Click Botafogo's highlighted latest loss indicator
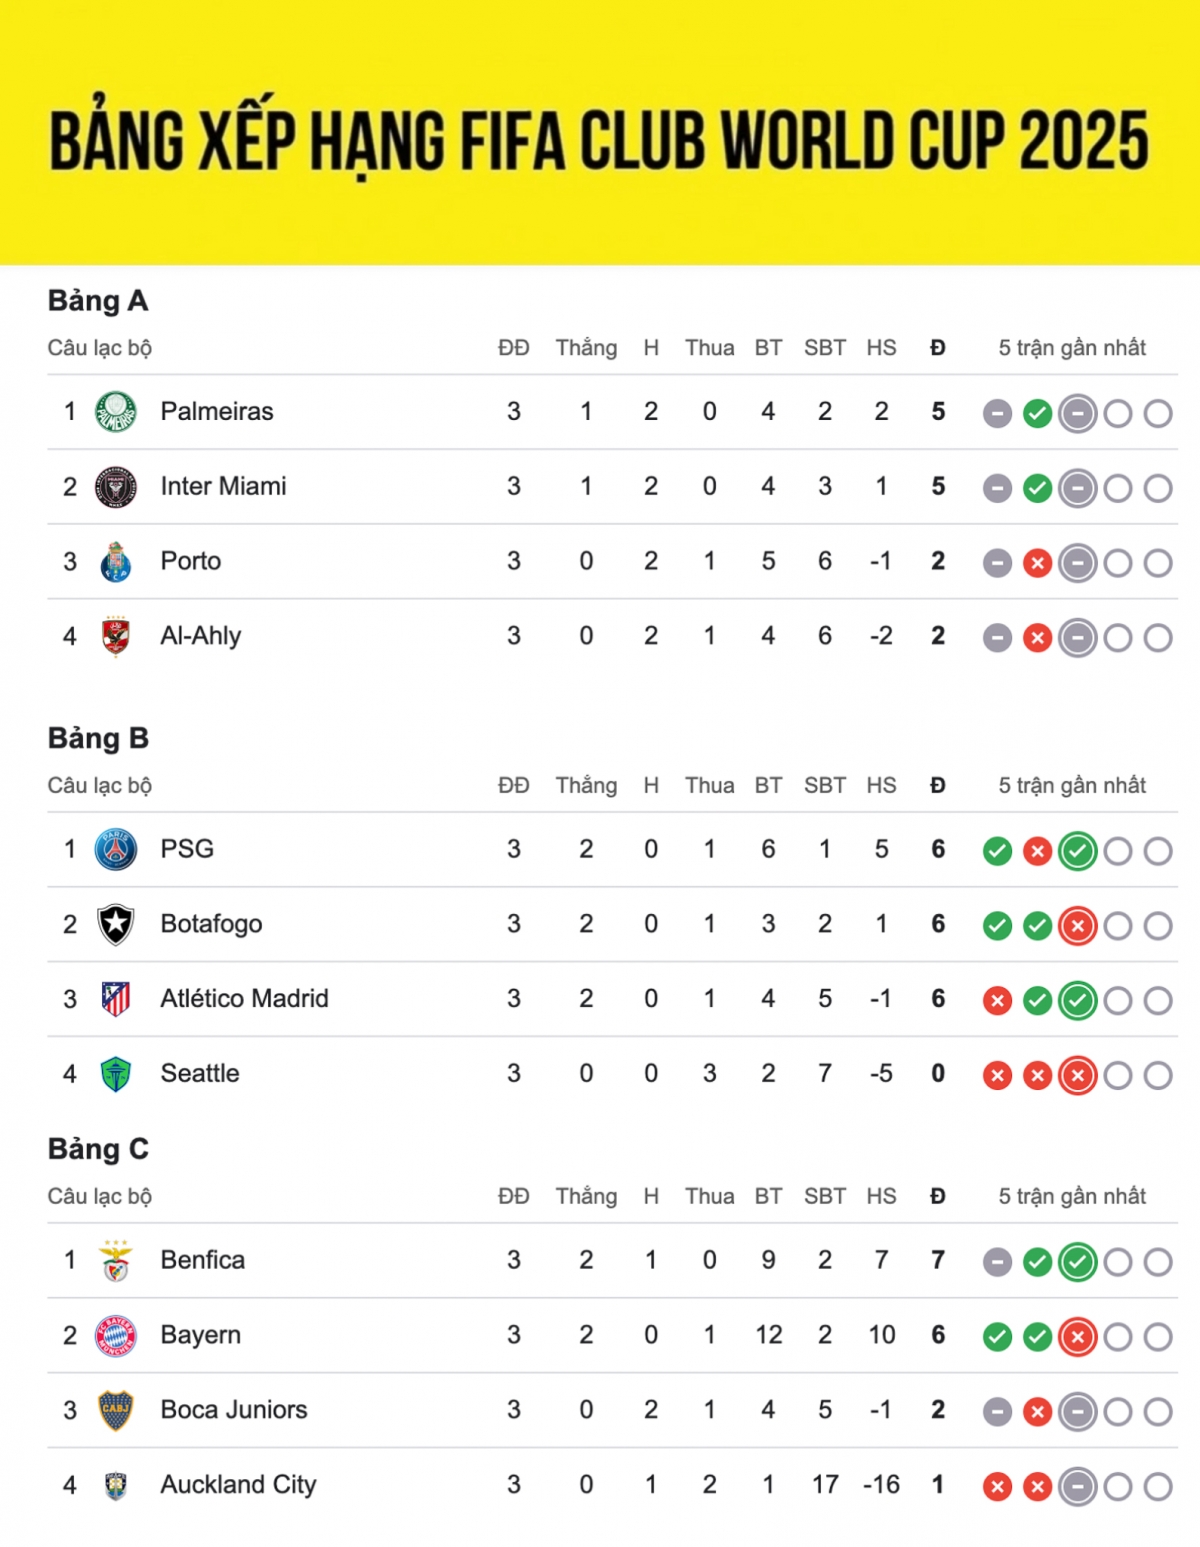Viewport: 1200px width, 1547px height. 1078,926
